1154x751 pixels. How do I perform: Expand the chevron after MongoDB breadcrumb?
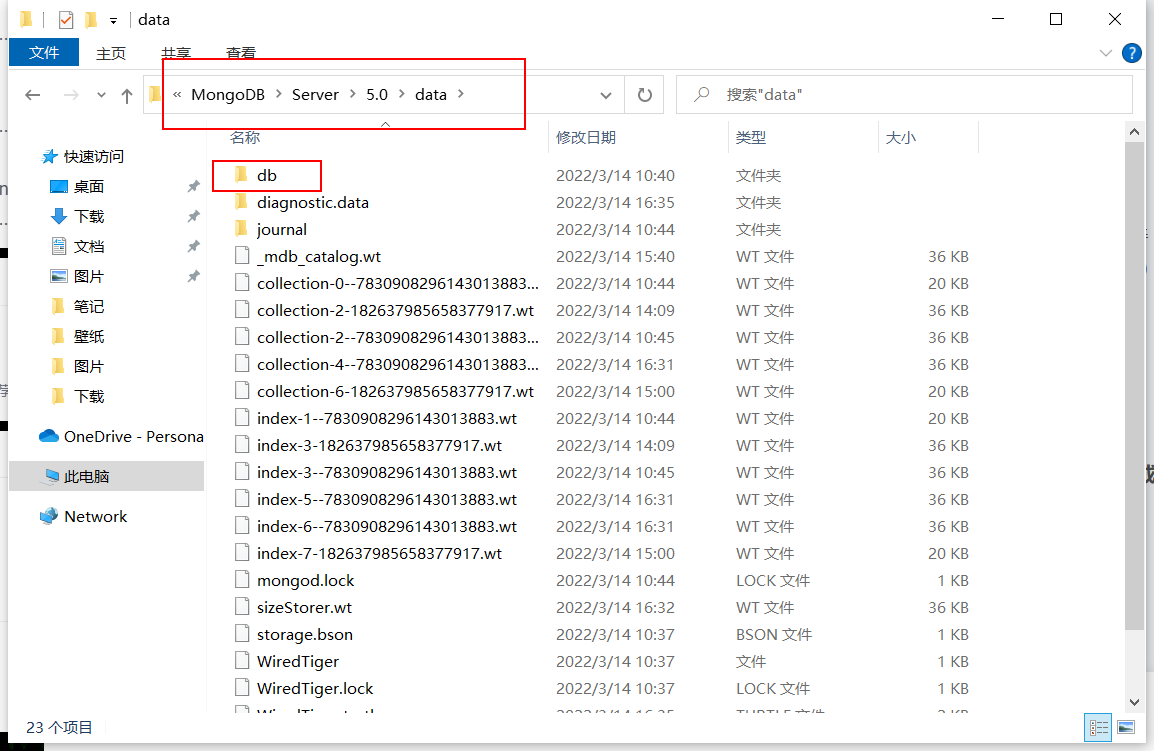click(279, 94)
